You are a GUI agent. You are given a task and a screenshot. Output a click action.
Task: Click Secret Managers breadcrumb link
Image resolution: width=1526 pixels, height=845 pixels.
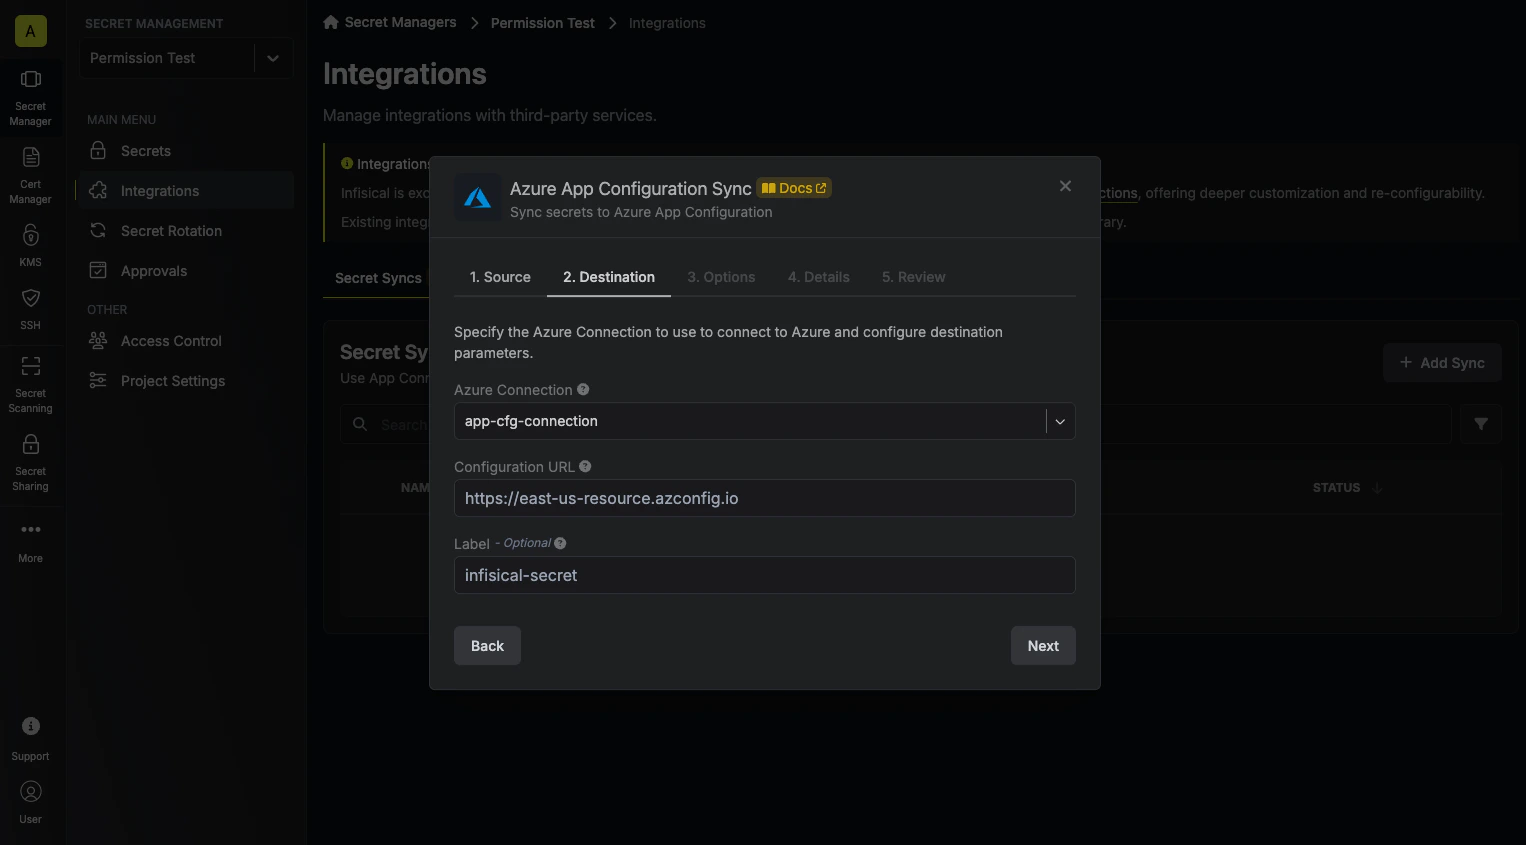pos(400,22)
